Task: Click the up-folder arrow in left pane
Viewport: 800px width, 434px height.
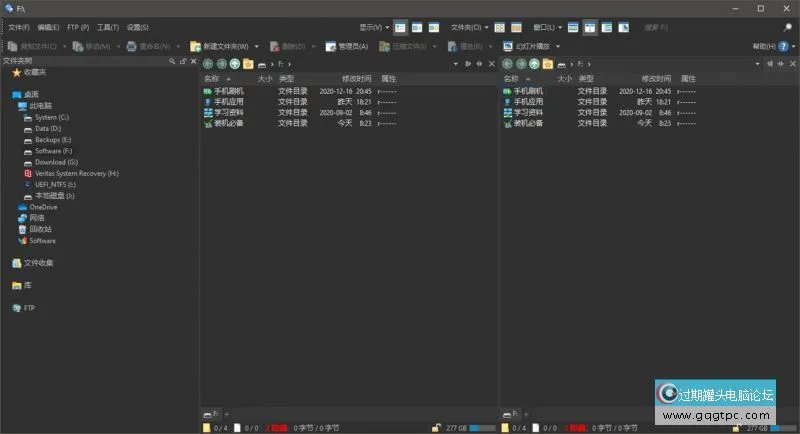Action: pos(234,64)
